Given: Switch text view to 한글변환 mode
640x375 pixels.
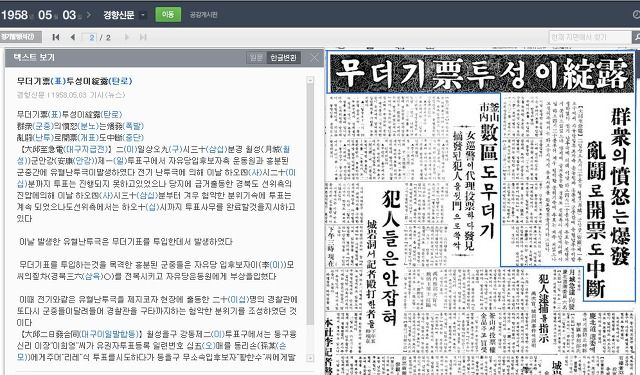Looking at the screenshot, I should pyautogui.click(x=283, y=58).
